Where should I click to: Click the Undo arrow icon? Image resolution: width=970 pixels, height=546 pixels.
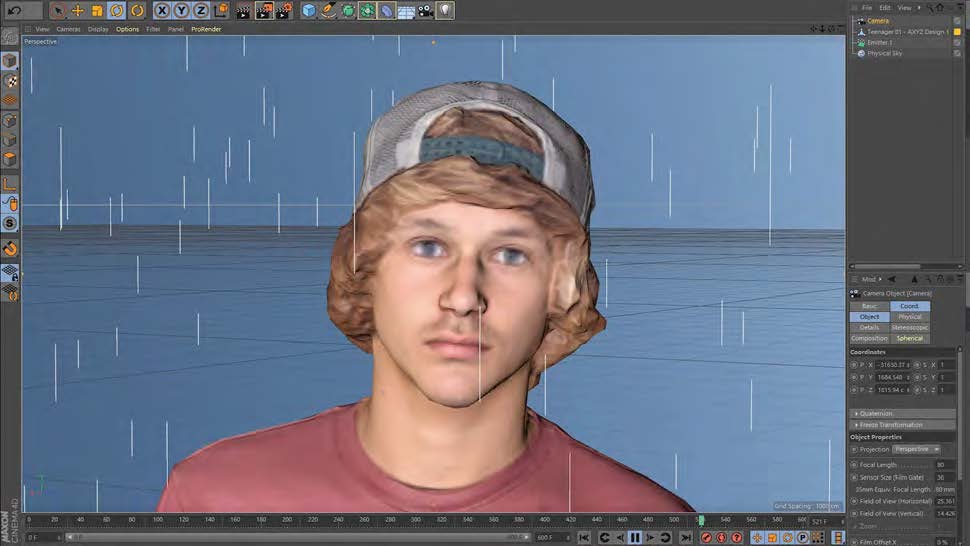click(14, 10)
